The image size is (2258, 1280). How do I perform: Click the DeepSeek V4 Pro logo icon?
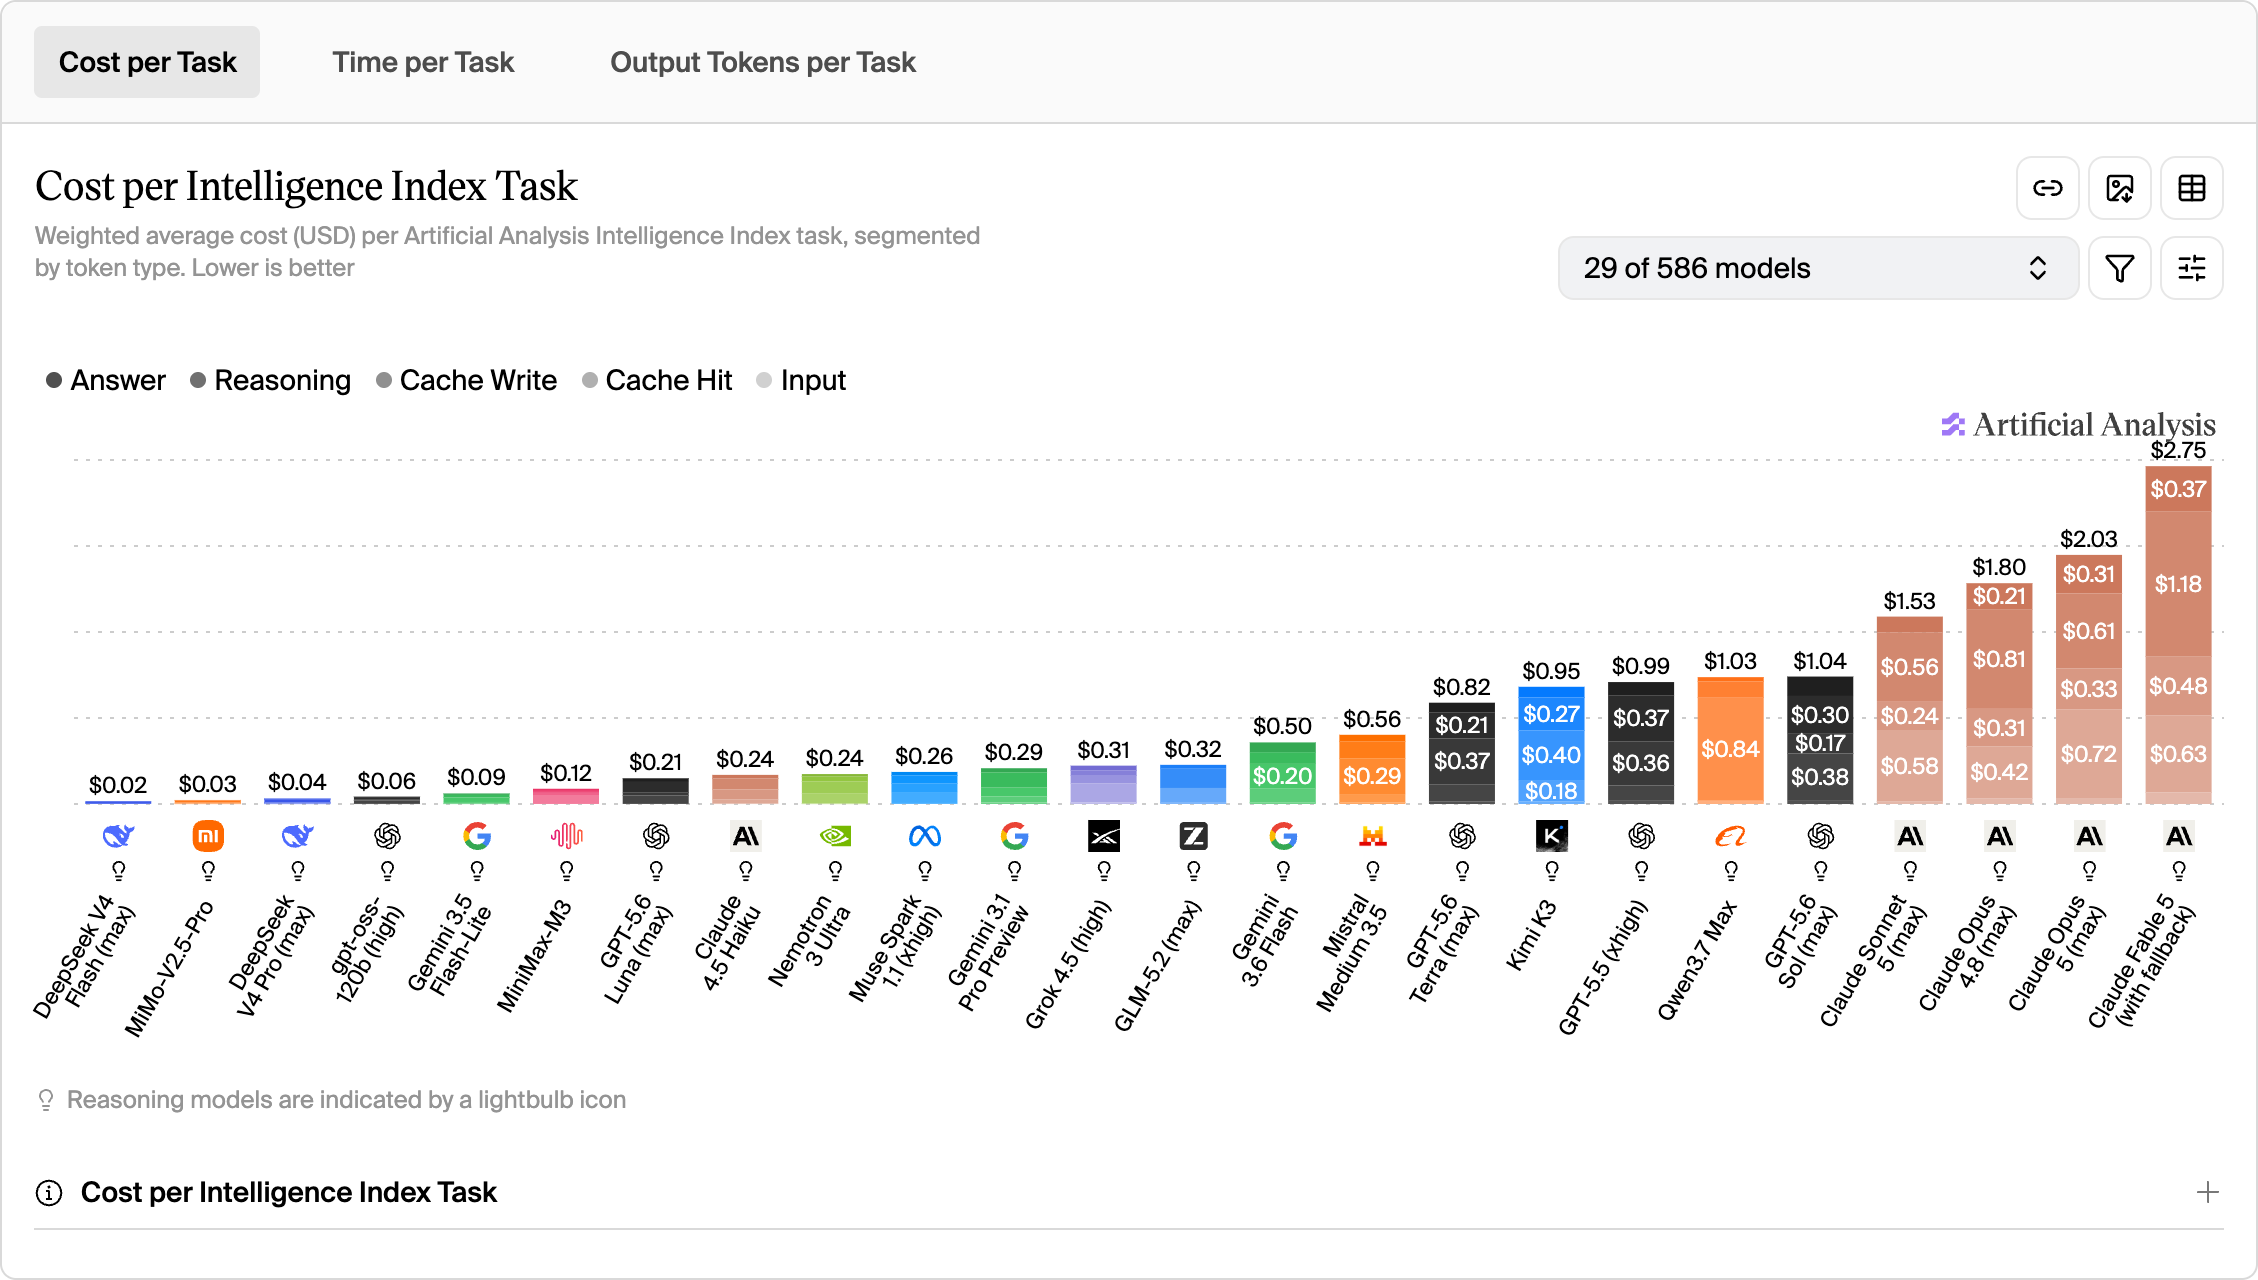point(297,836)
